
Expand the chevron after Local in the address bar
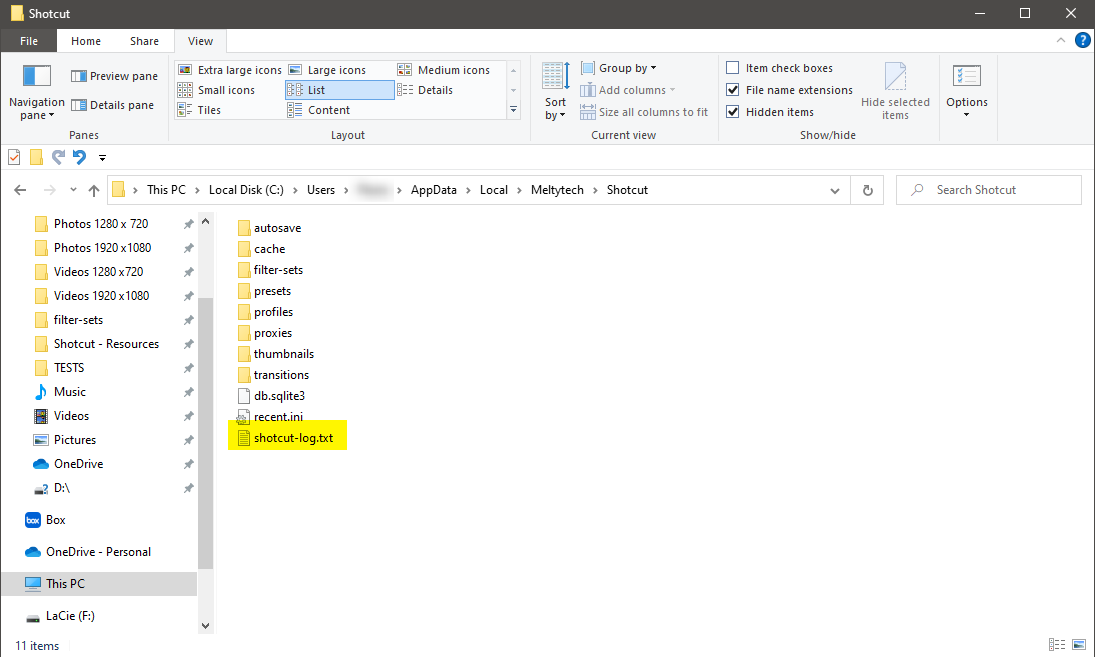pos(520,190)
